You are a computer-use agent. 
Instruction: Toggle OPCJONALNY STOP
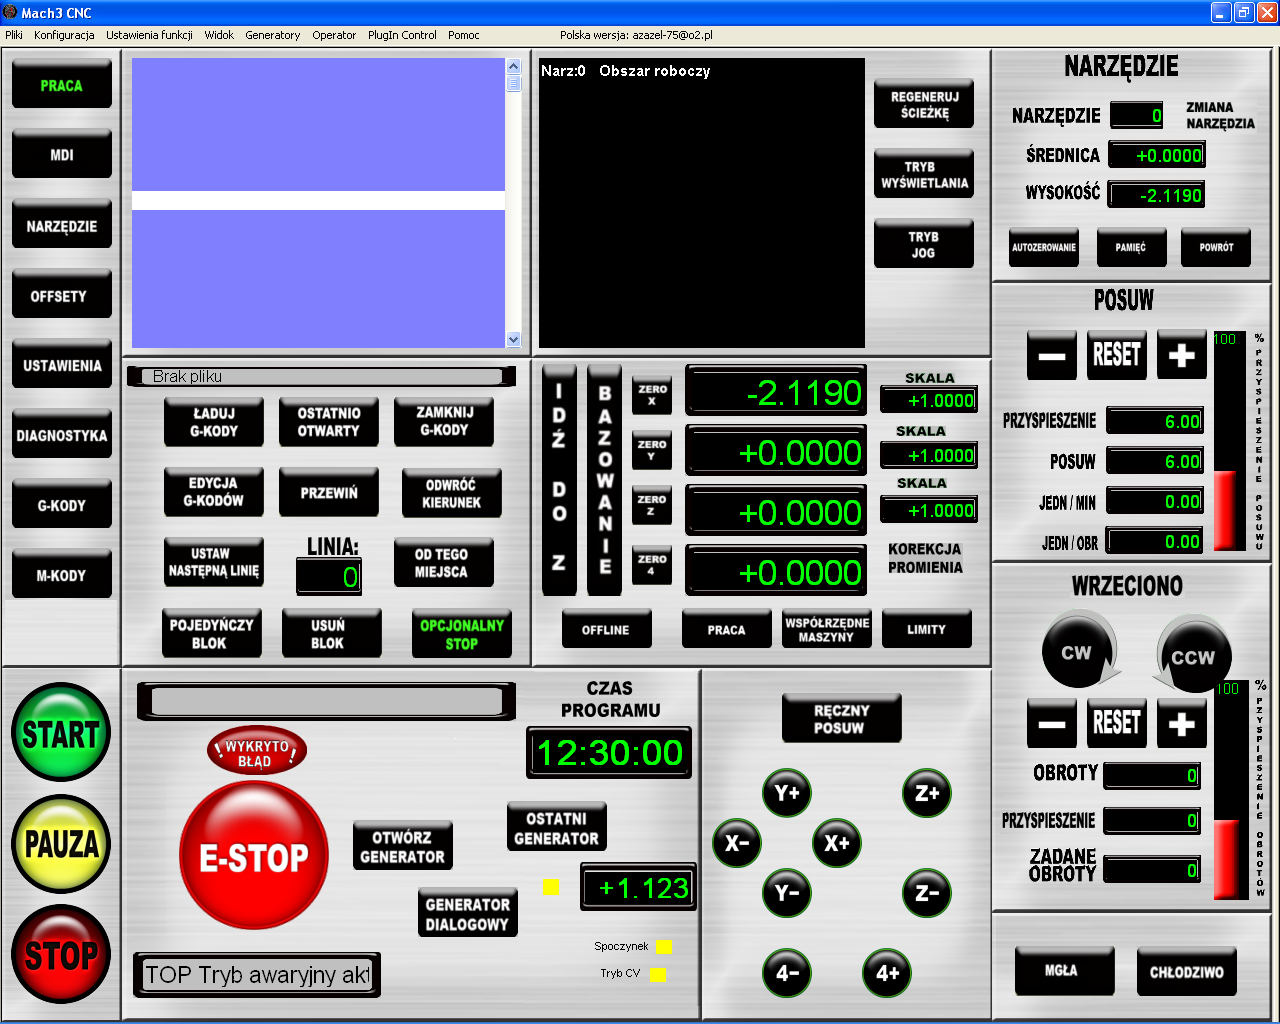point(461,634)
